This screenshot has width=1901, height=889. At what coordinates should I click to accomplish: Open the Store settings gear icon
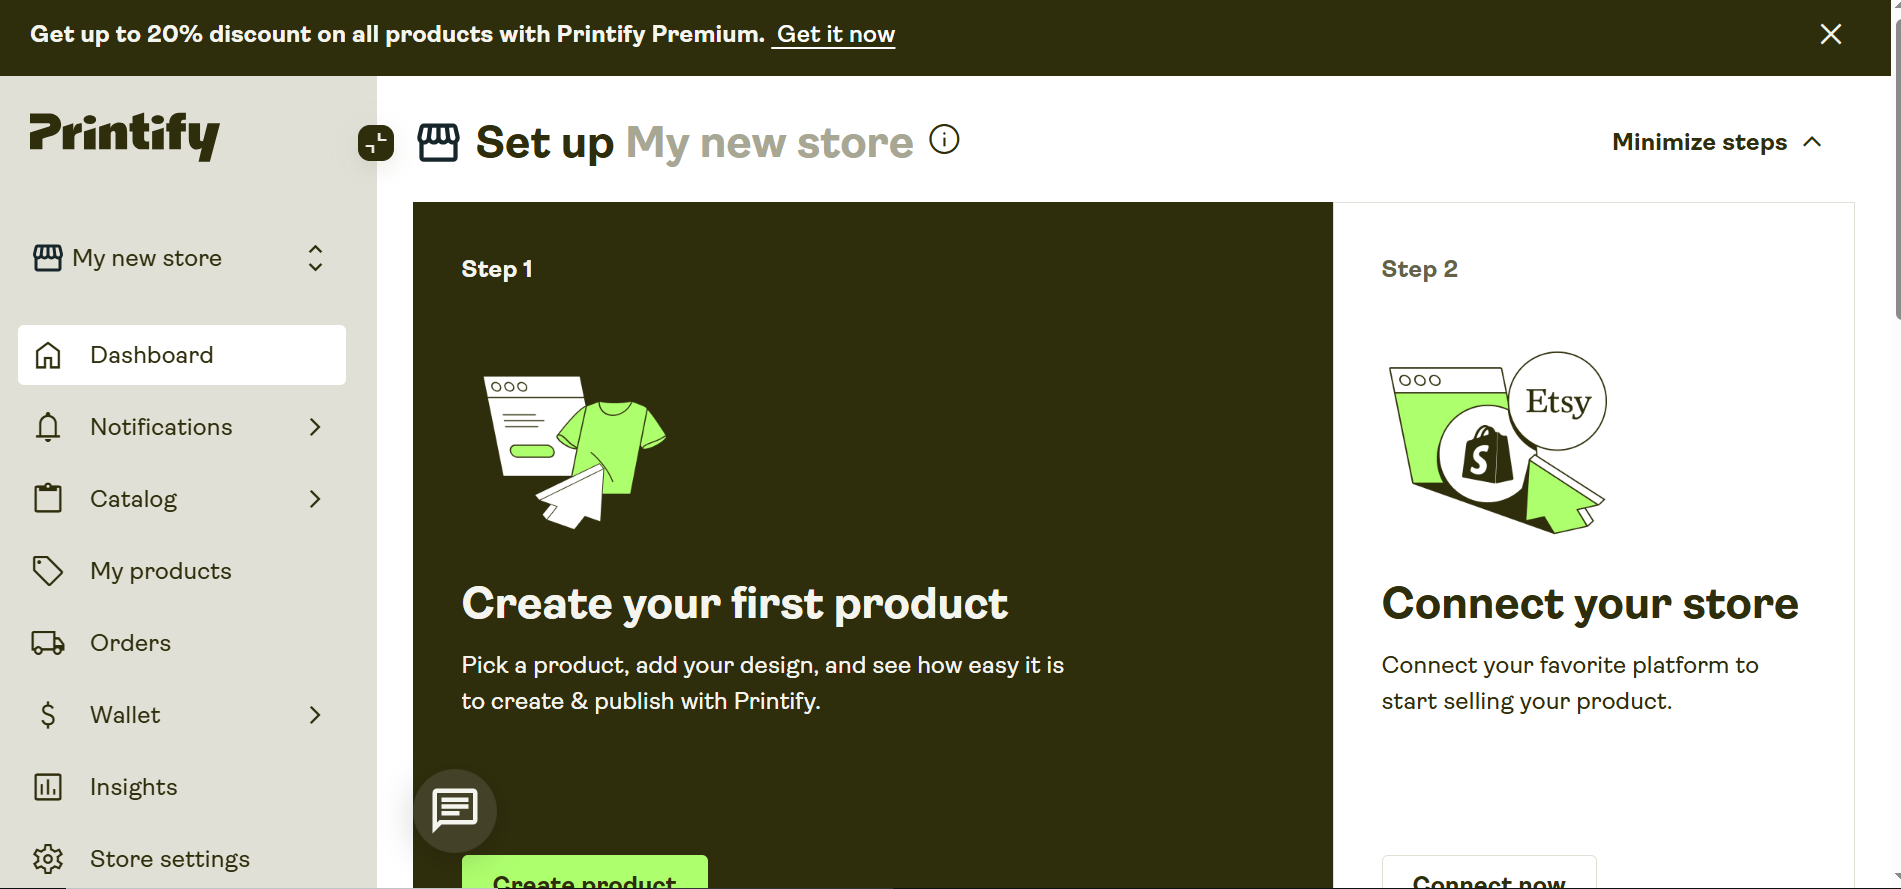click(x=48, y=858)
